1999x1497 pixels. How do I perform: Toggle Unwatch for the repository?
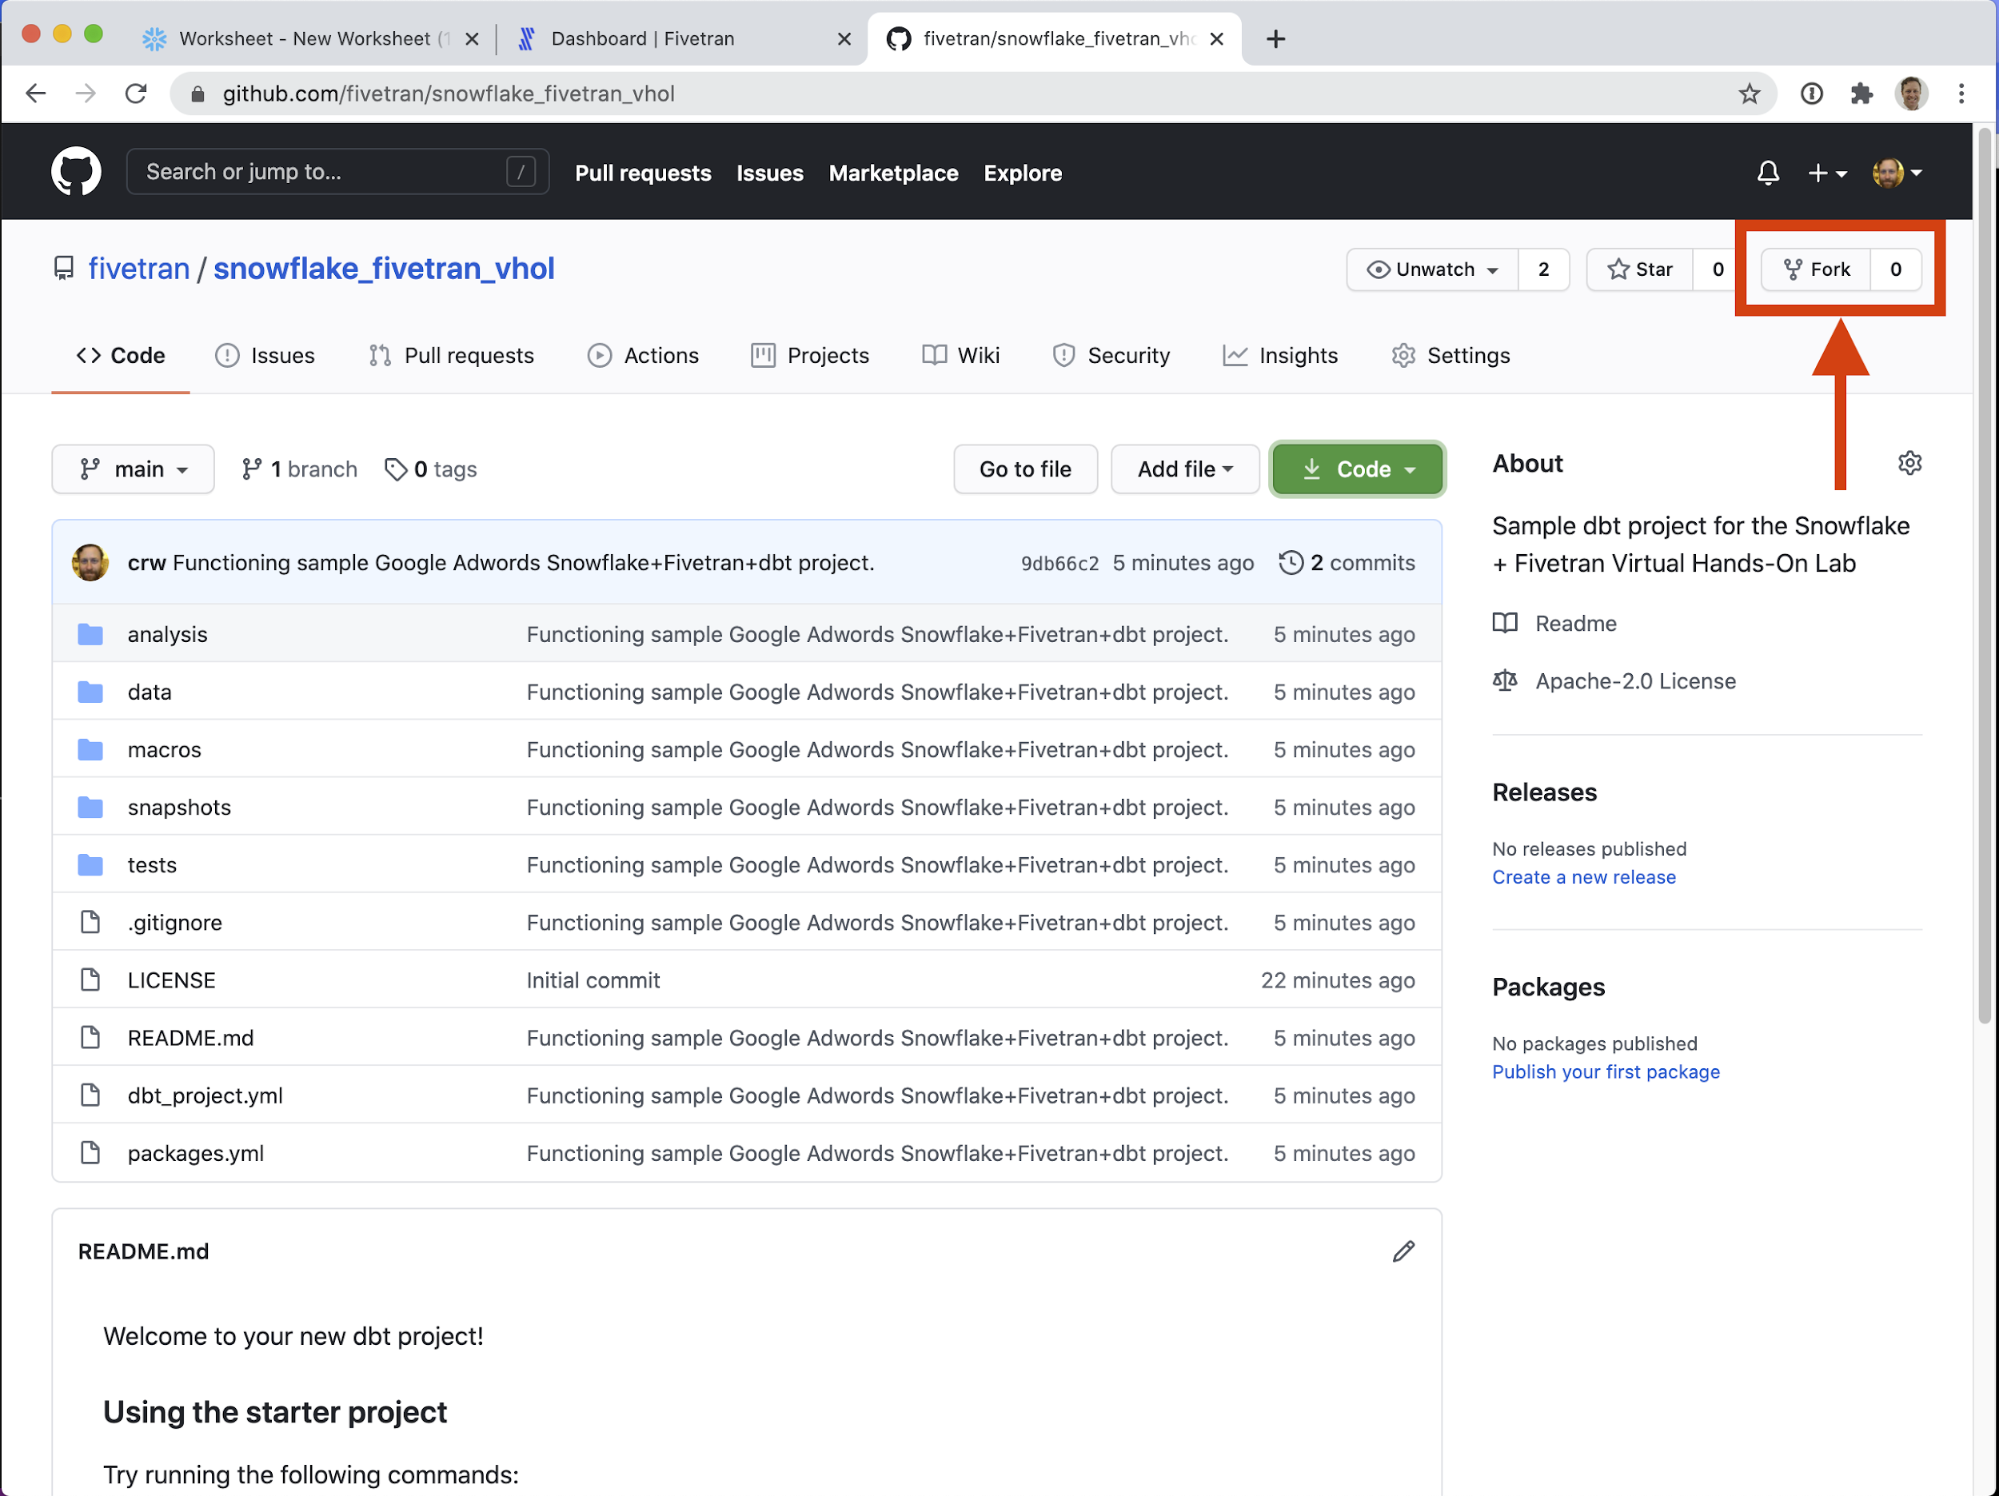(1432, 269)
